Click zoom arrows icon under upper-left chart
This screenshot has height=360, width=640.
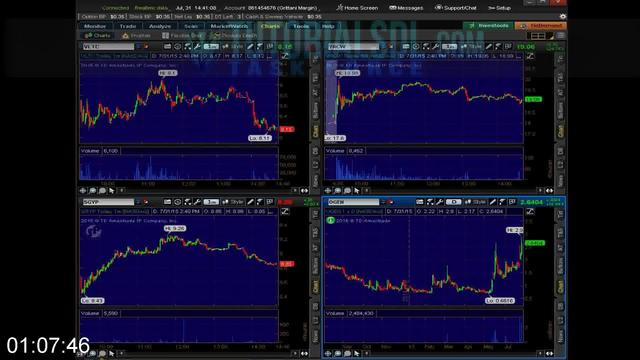pyautogui.click(x=304, y=191)
